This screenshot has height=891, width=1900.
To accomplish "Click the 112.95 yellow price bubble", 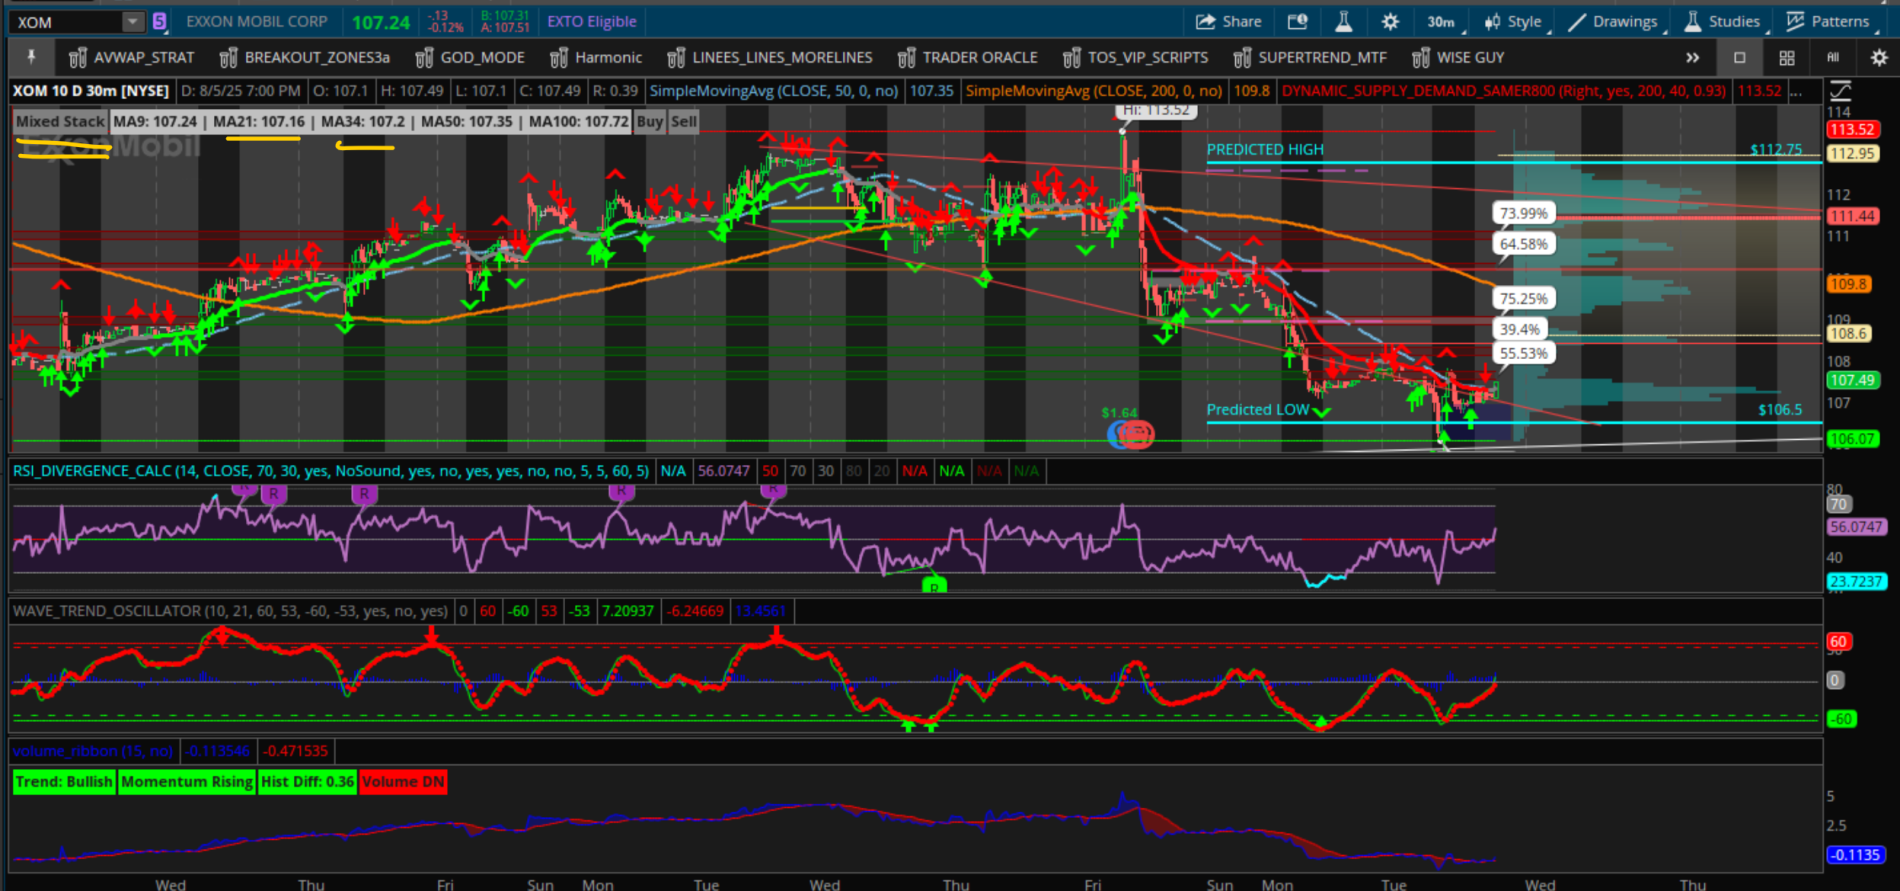I will [1852, 154].
